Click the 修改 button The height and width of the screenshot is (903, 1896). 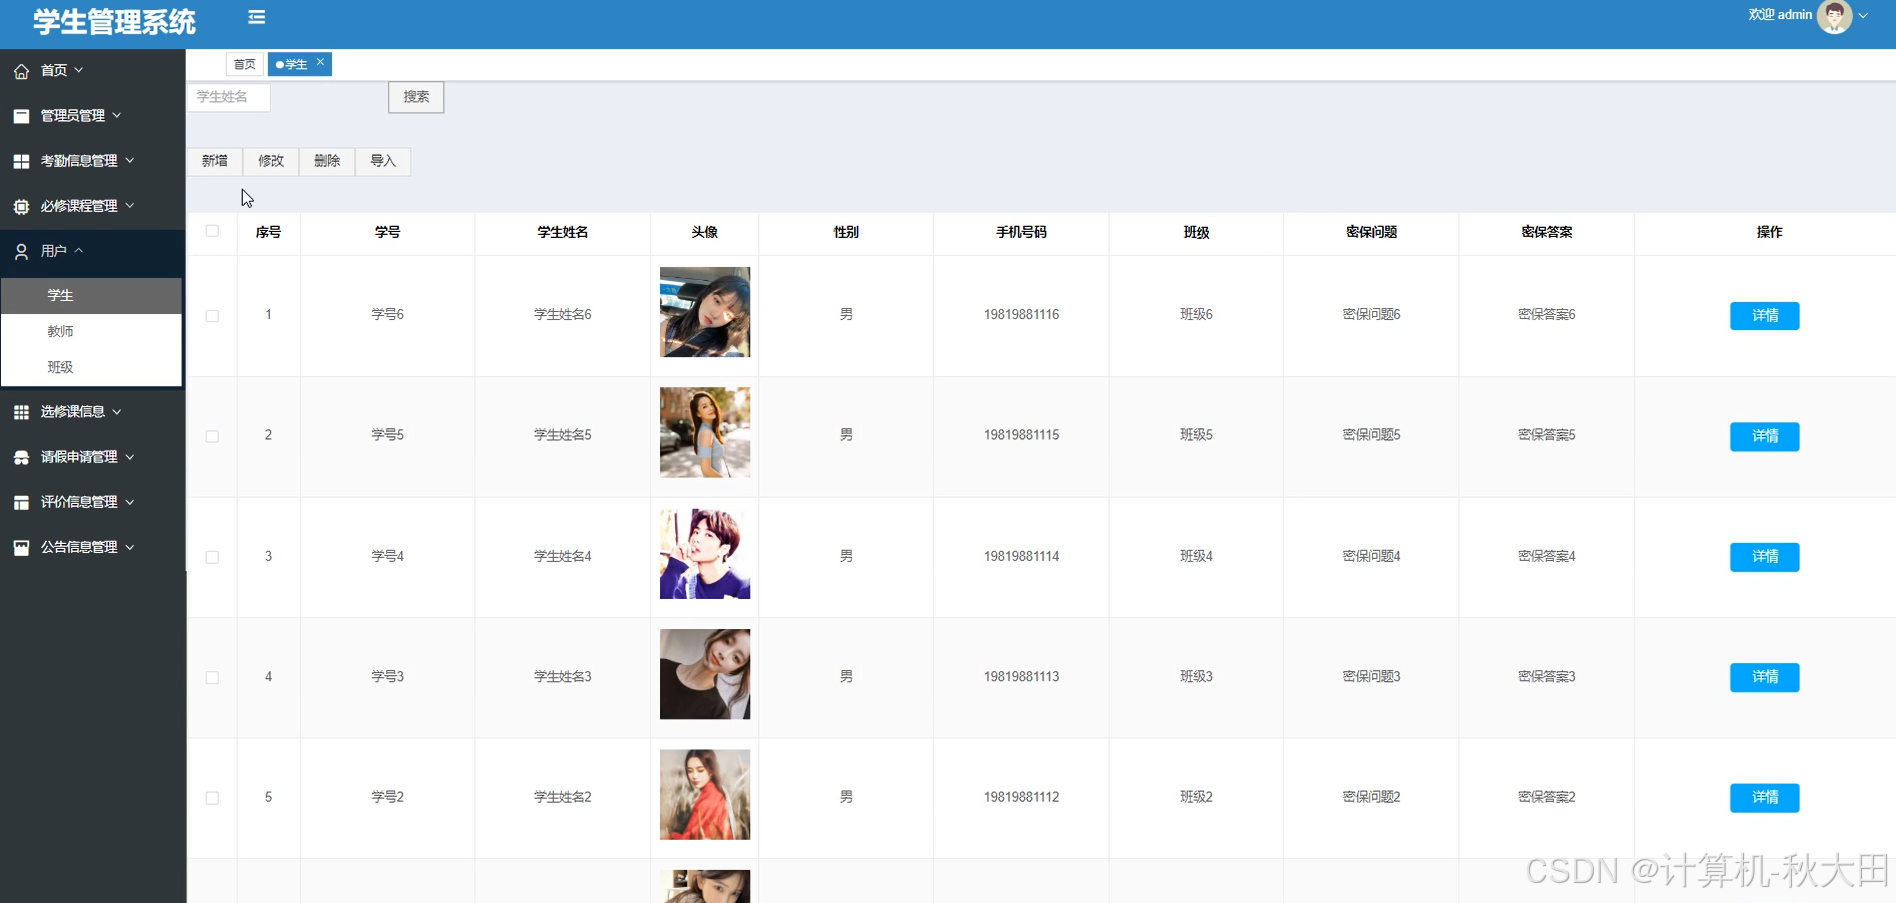coord(271,161)
